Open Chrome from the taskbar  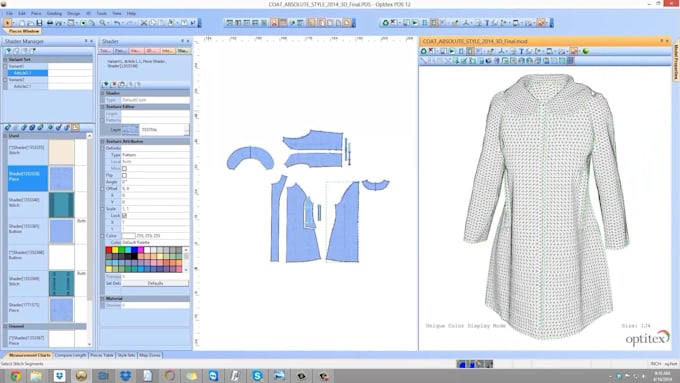click(x=16, y=376)
